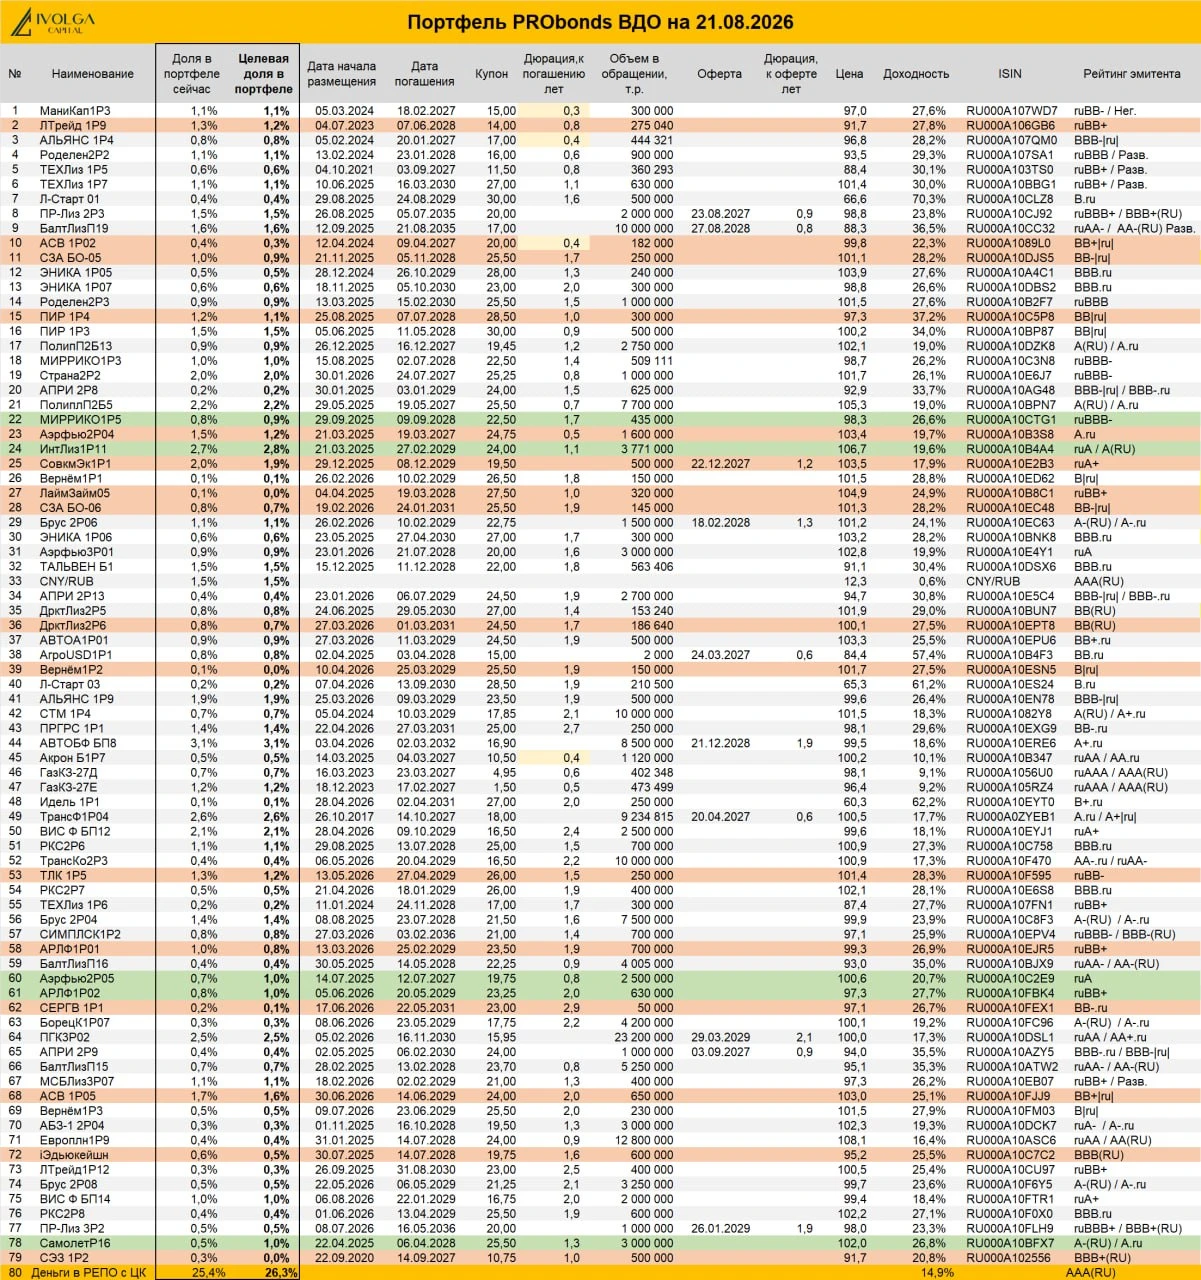1201x1280 pixels.
Task: Select the 'Акрон Б1Р7' name cell
Action: click(x=72, y=758)
